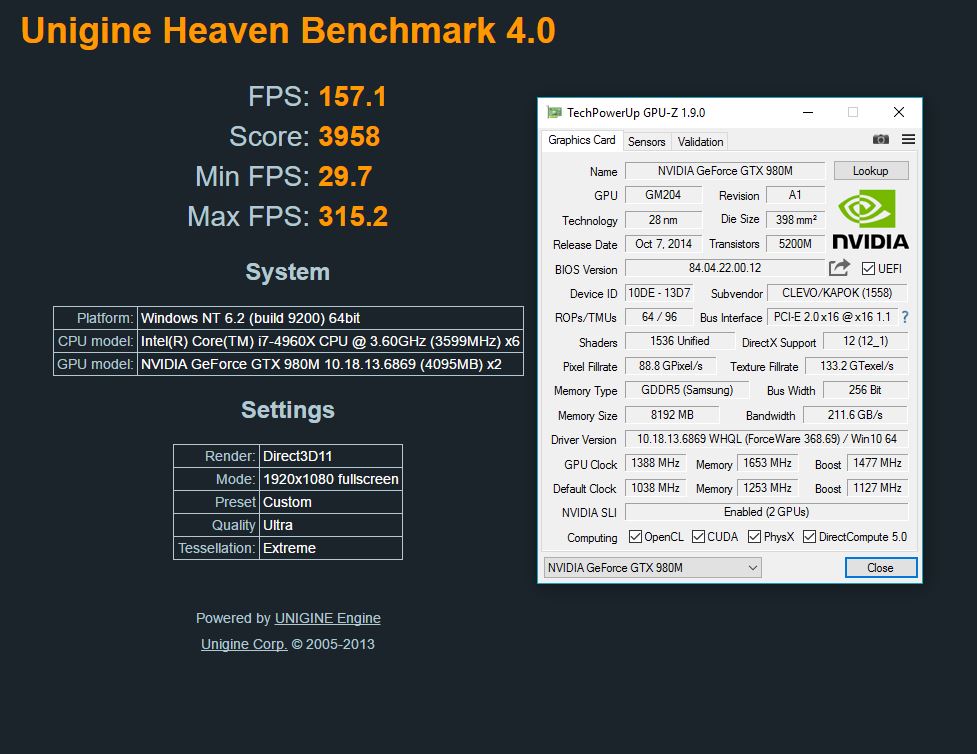This screenshot has height=754, width=977.
Task: Toggle the DirectCompute 5.0 checkbox
Action: pyautogui.click(x=809, y=537)
